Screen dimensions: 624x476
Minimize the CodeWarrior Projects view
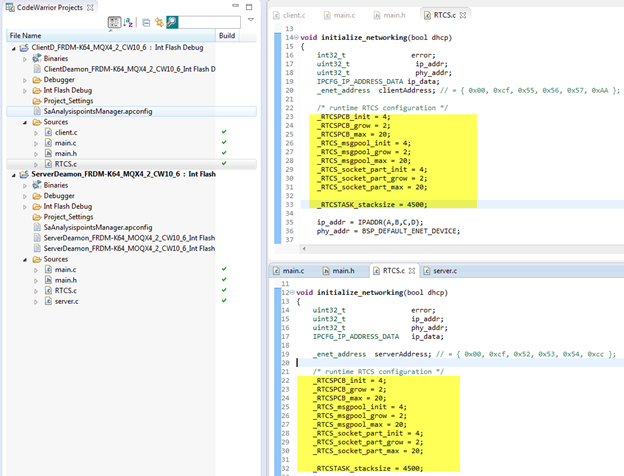[x=236, y=6]
